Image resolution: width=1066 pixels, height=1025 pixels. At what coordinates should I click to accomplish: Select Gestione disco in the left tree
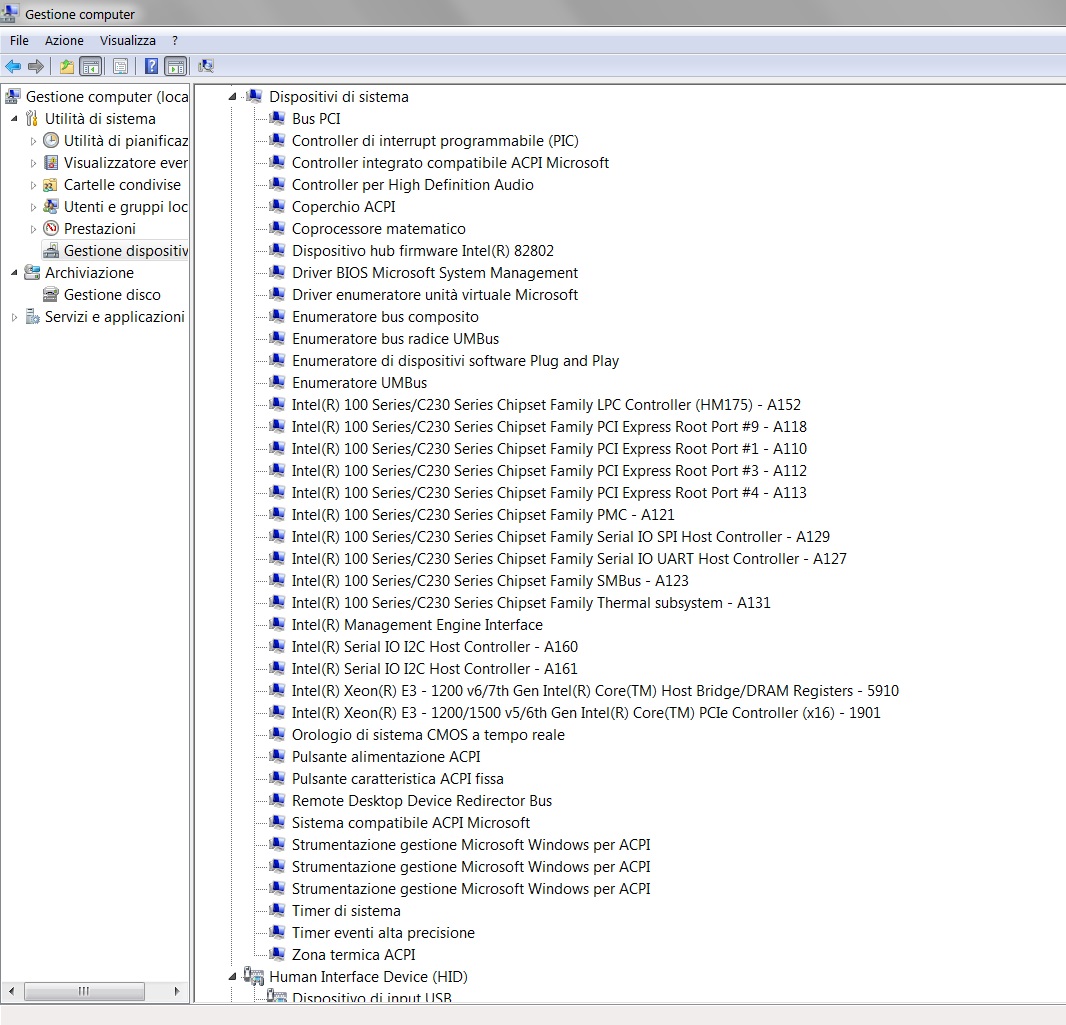coord(111,295)
